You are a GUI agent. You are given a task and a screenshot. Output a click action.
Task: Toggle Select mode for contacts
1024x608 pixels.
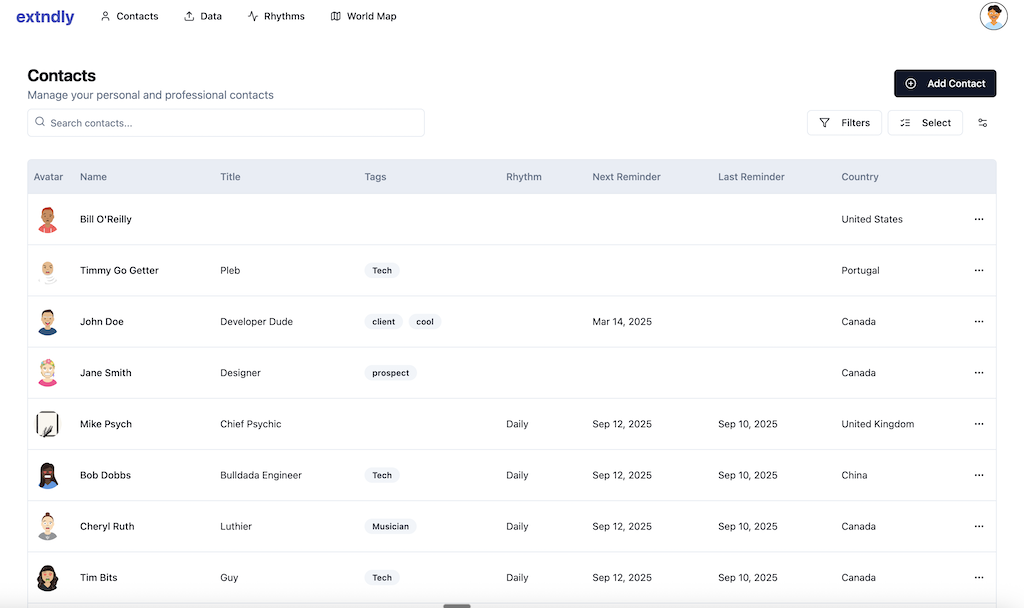tap(925, 123)
